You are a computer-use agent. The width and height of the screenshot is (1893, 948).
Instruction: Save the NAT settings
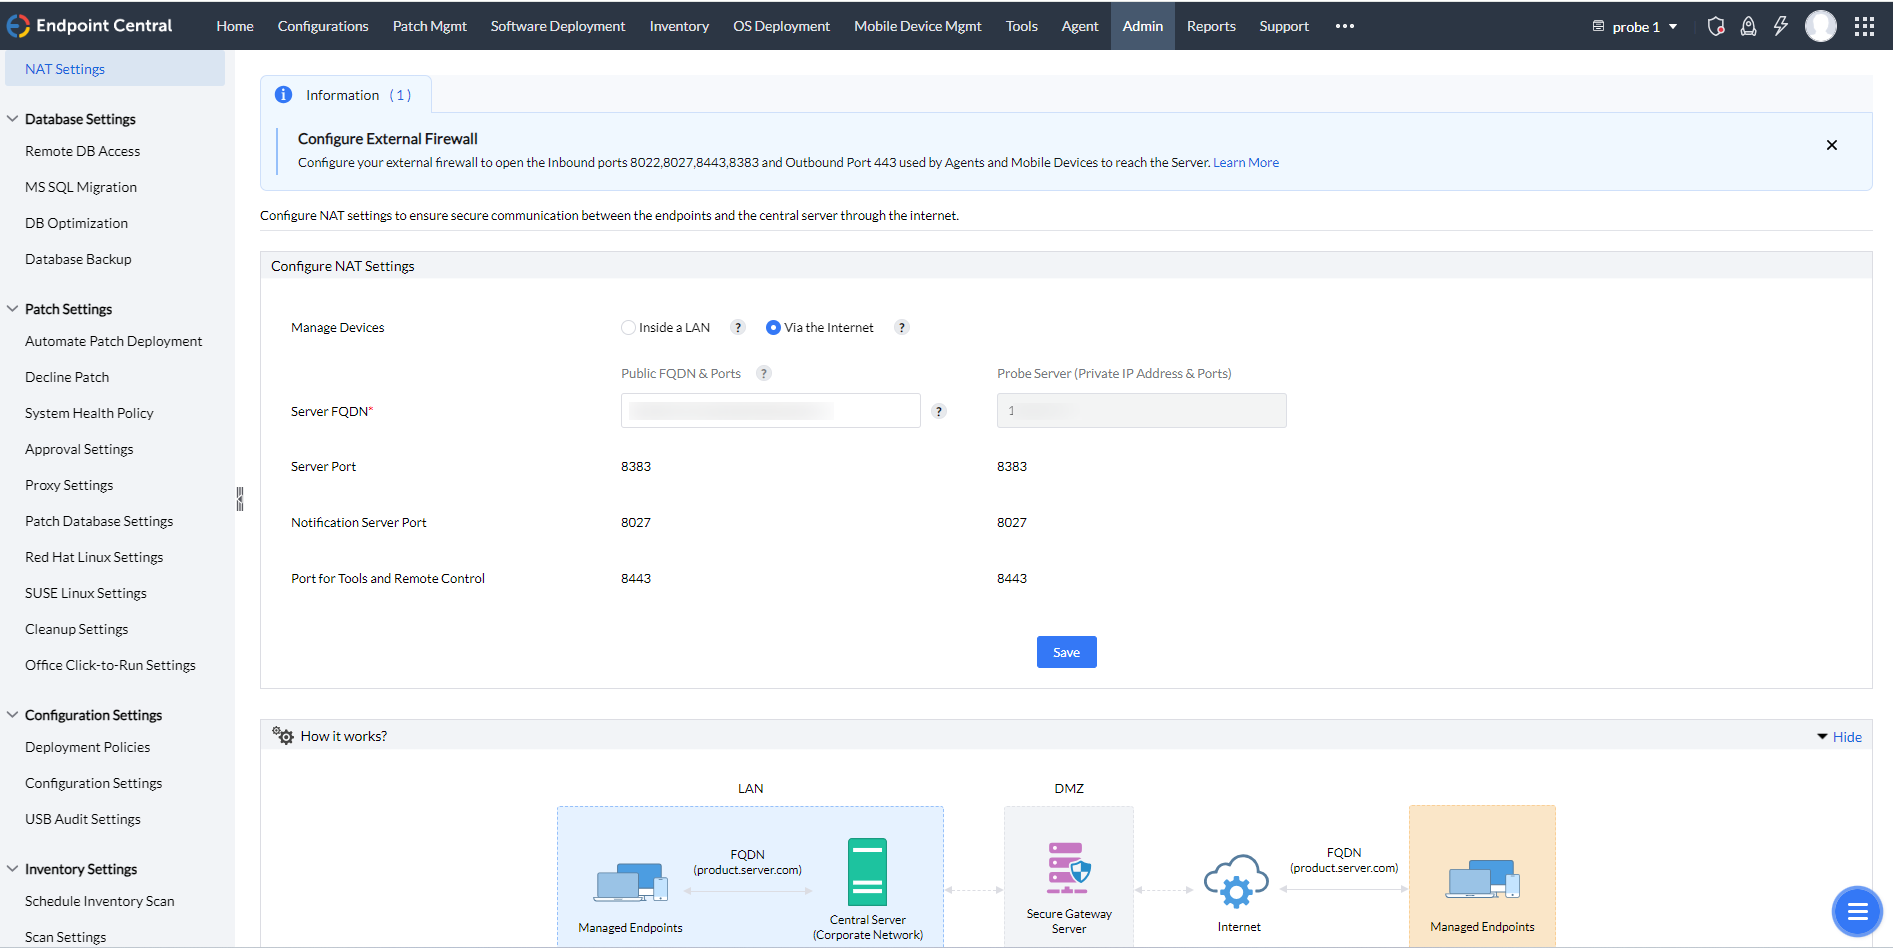[1067, 652]
